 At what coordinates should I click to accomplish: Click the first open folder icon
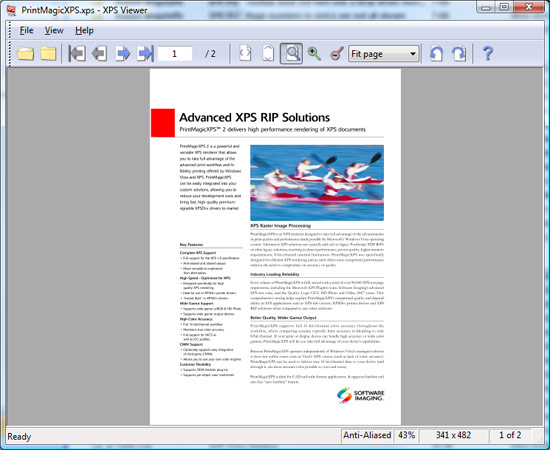coord(25,54)
